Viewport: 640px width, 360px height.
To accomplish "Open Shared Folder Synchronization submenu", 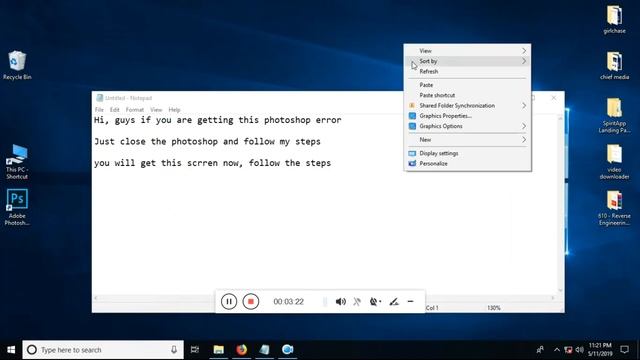I will click(x=467, y=105).
